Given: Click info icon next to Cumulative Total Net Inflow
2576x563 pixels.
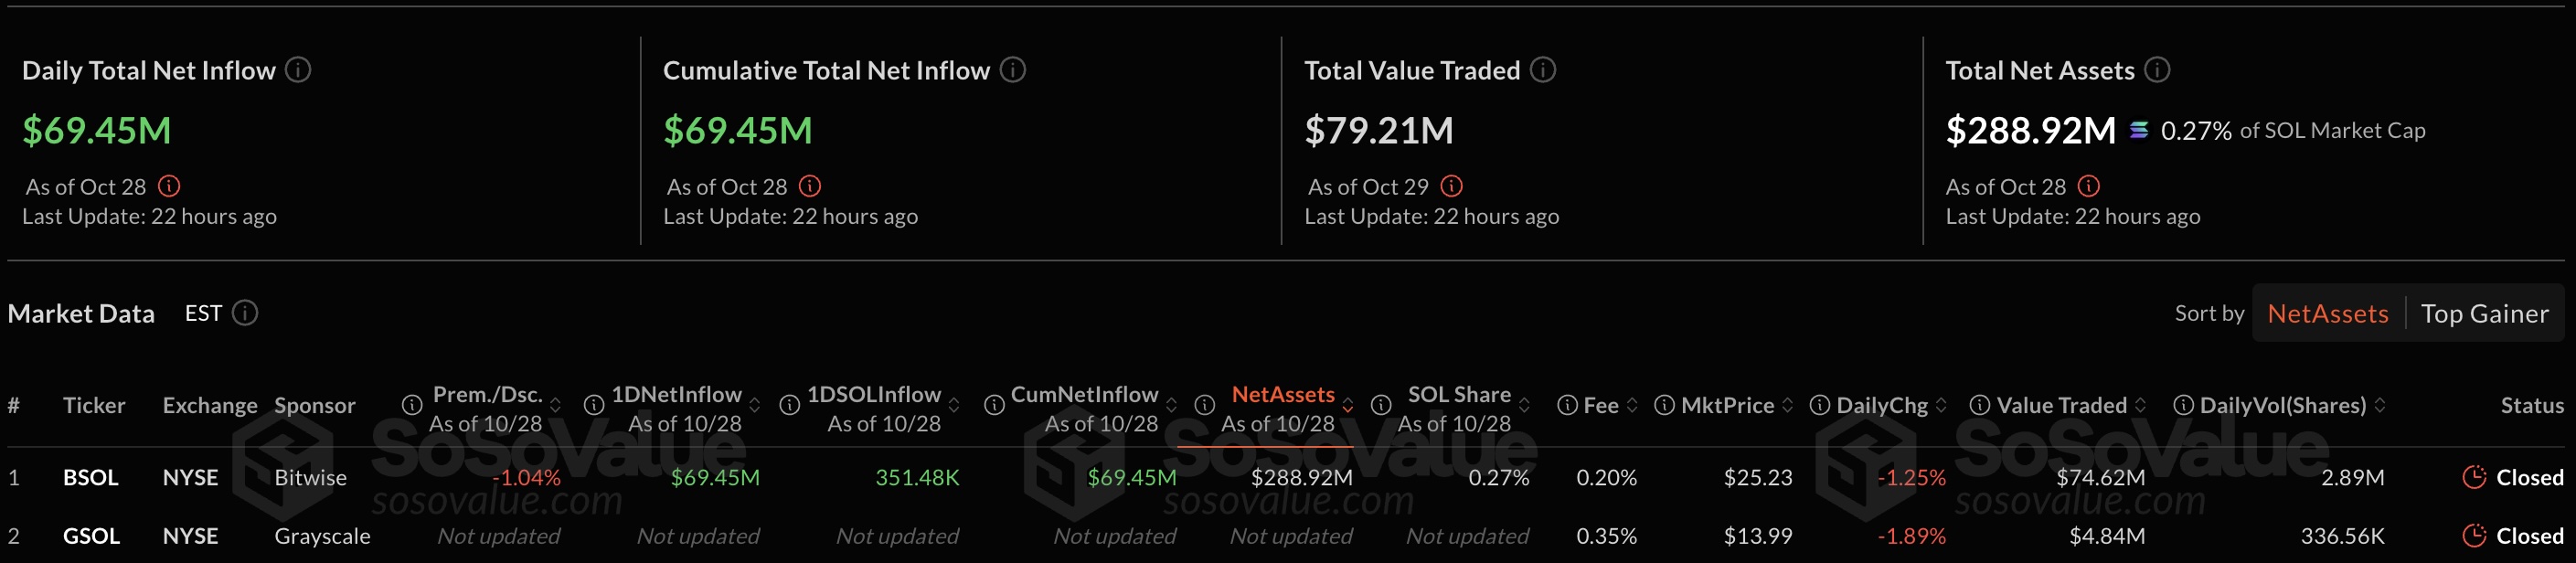Looking at the screenshot, I should (x=1013, y=70).
